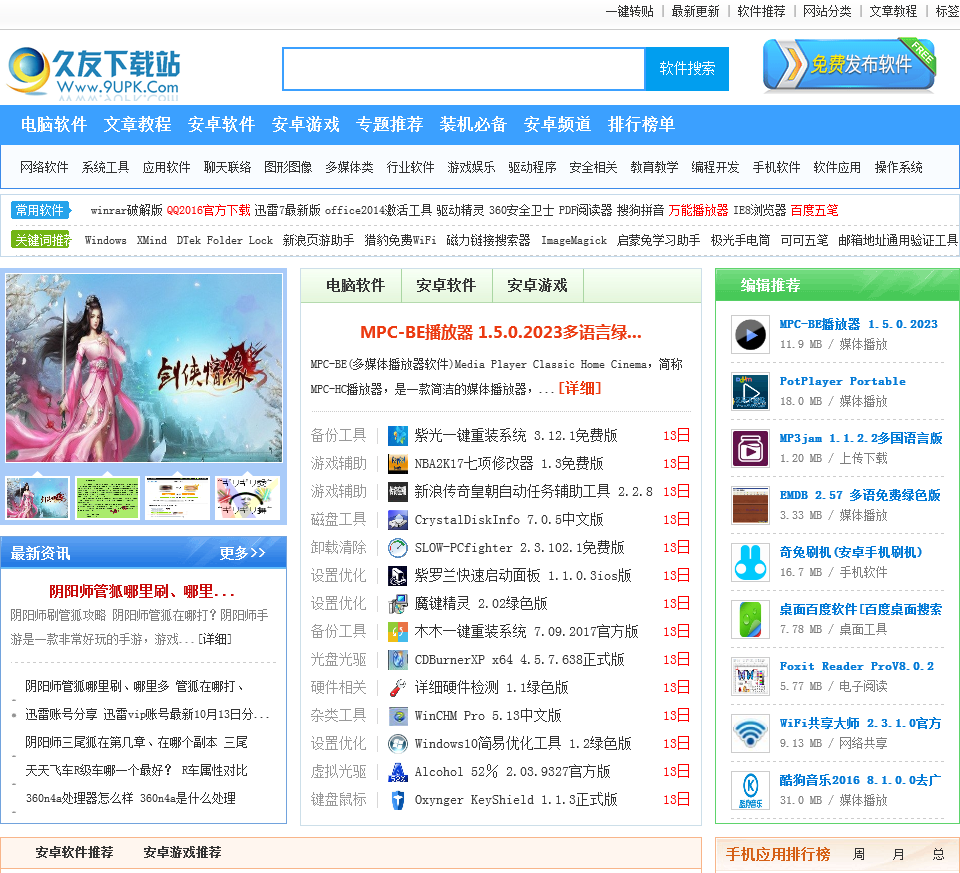This screenshot has width=960, height=873.
Task: Select the 多媒体类 category
Action: (x=349, y=167)
